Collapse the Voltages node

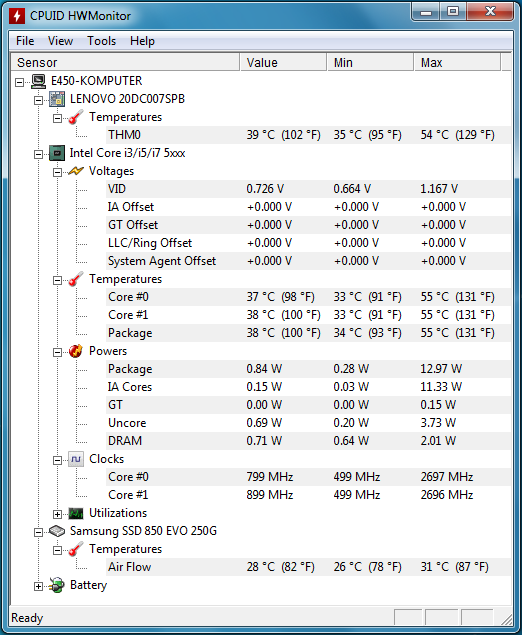(58, 173)
